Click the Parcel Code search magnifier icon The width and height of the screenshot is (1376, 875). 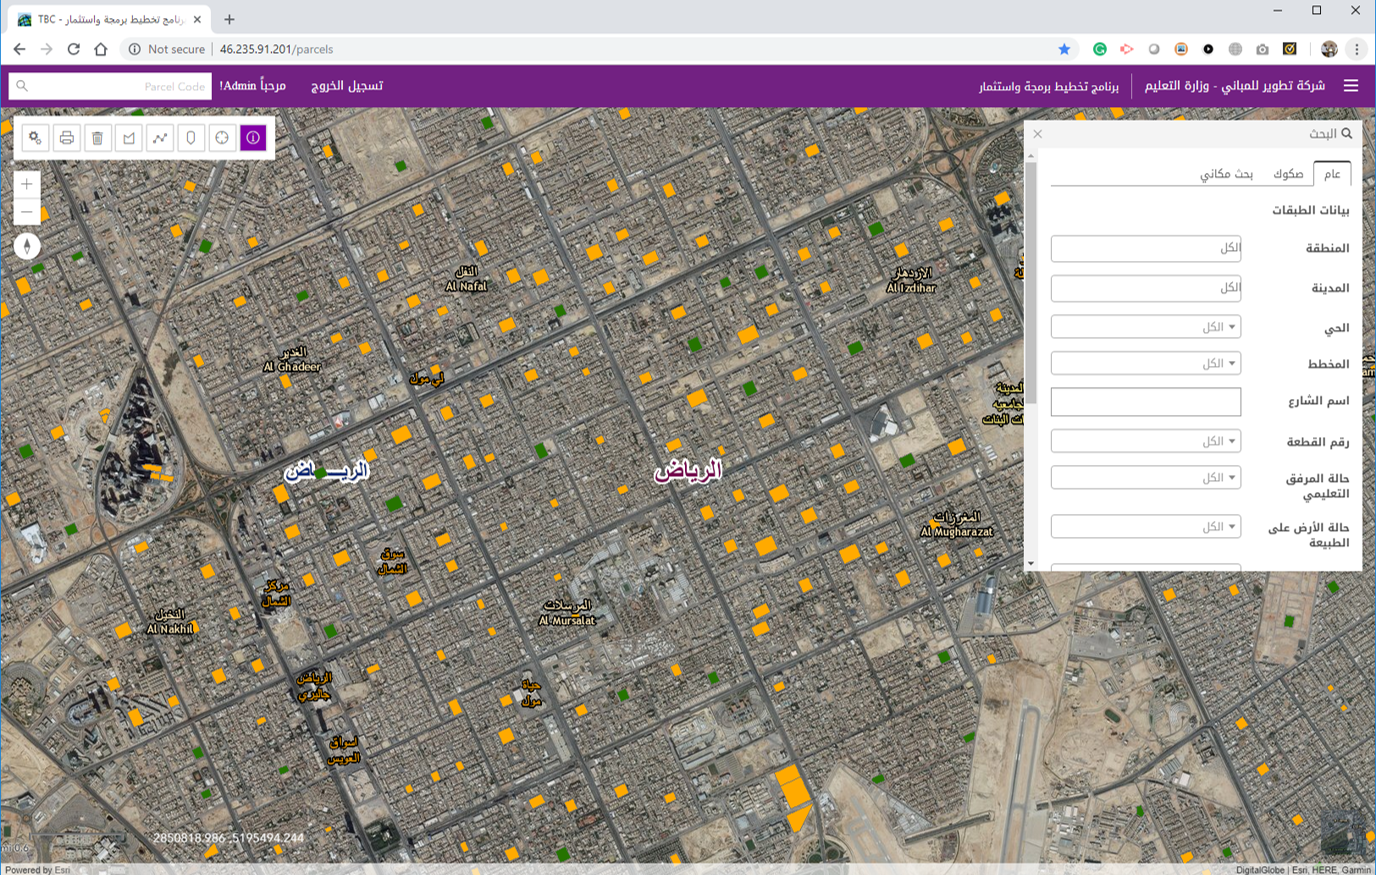[22, 86]
